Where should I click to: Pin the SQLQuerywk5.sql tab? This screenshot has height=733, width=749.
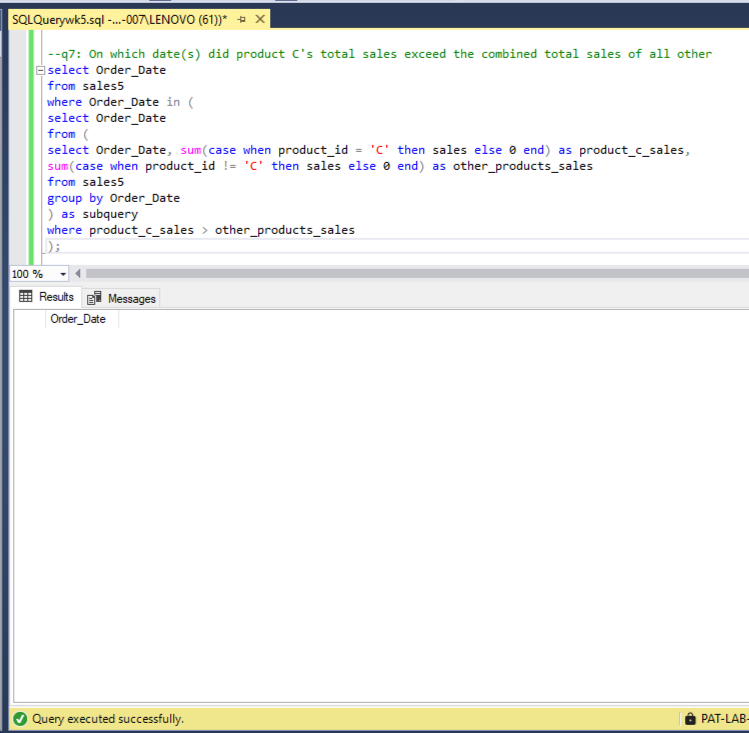coord(242,20)
